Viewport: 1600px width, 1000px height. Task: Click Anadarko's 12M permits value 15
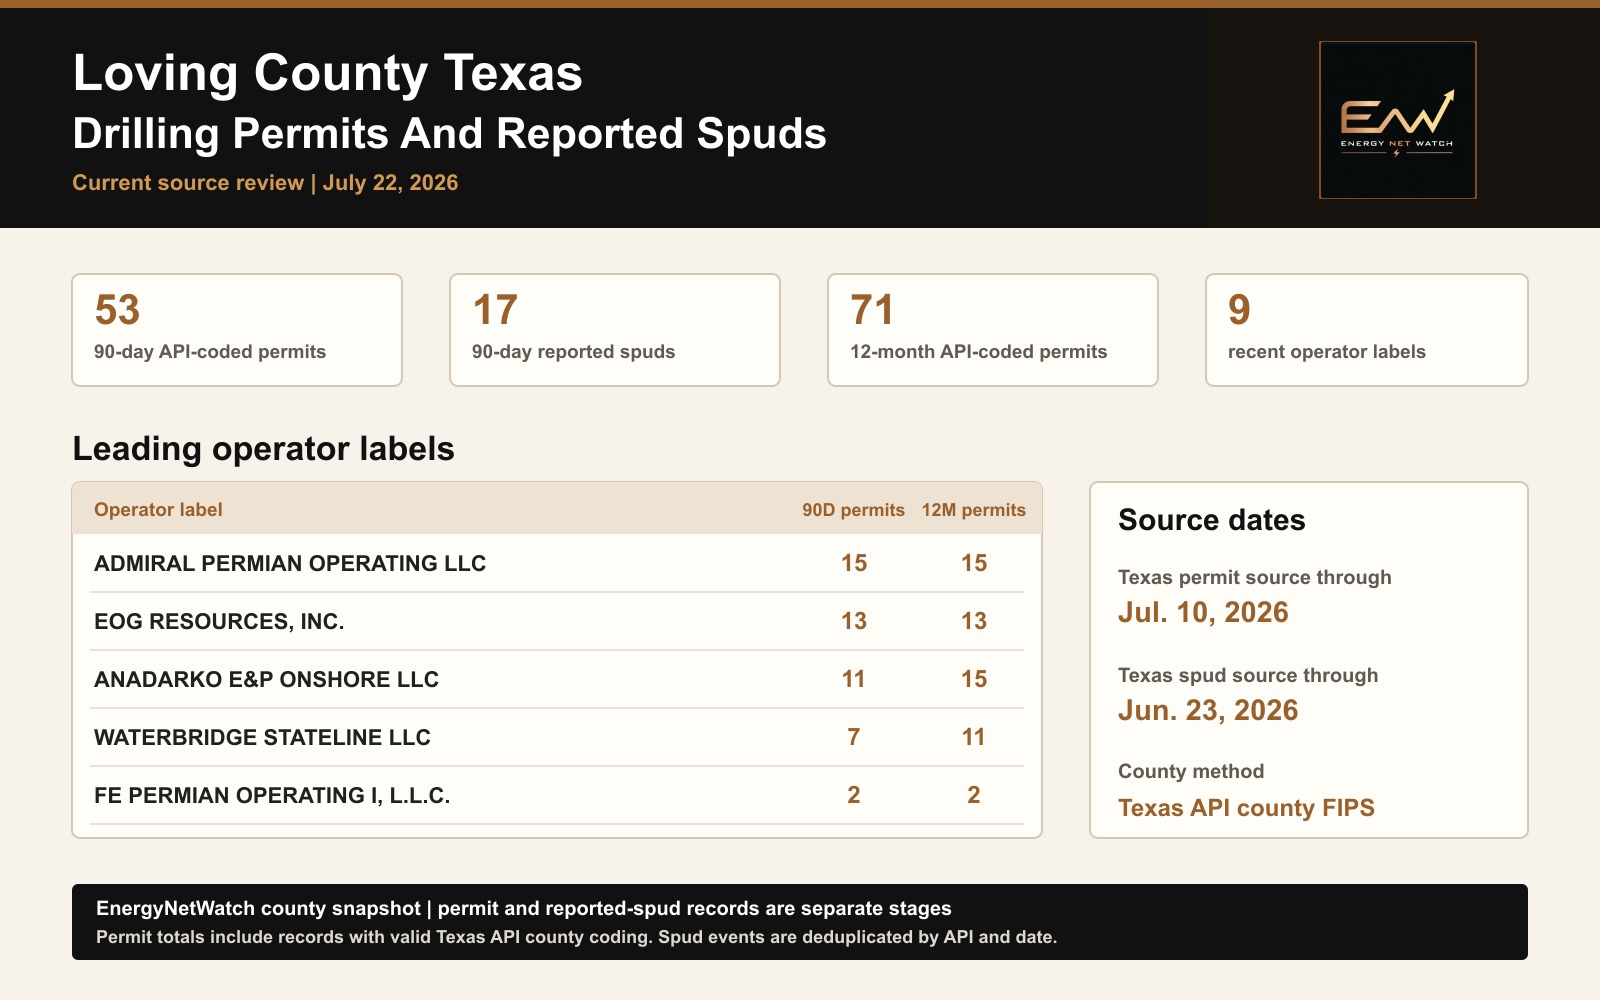(x=974, y=679)
